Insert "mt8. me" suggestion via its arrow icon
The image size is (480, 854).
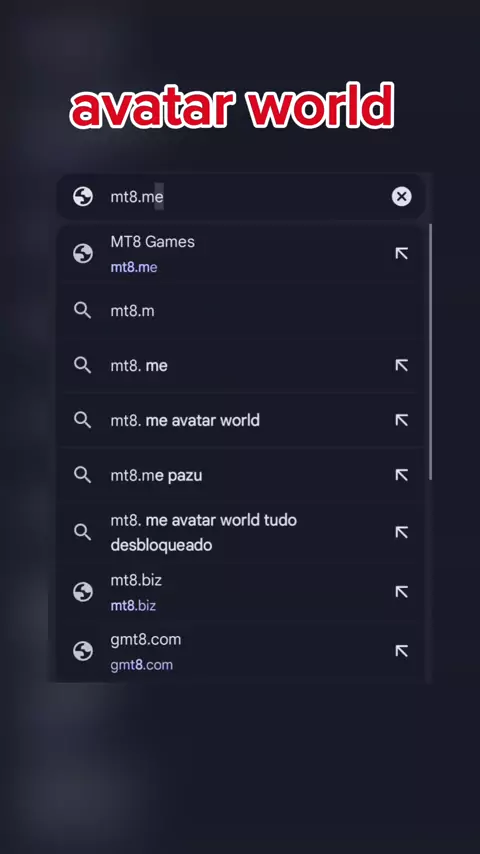point(402,365)
